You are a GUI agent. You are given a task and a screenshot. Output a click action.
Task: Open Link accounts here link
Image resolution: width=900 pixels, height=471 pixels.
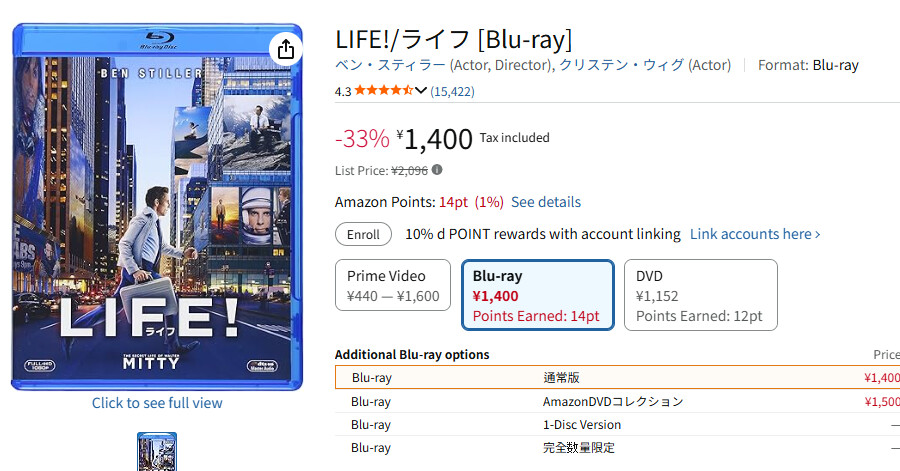(755, 234)
